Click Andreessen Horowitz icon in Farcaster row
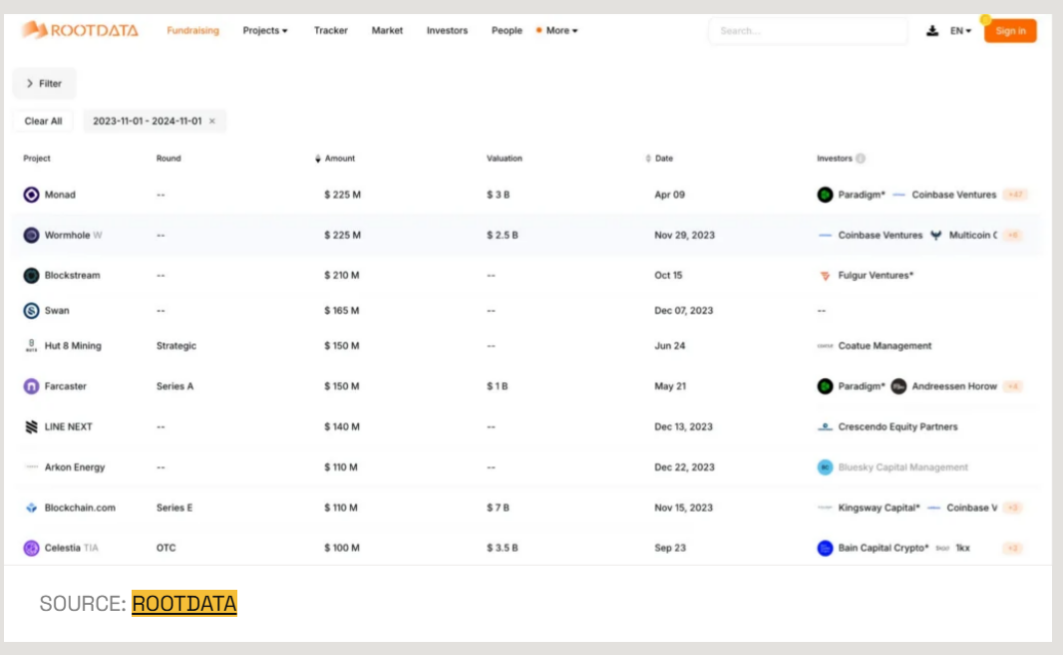 coord(898,386)
